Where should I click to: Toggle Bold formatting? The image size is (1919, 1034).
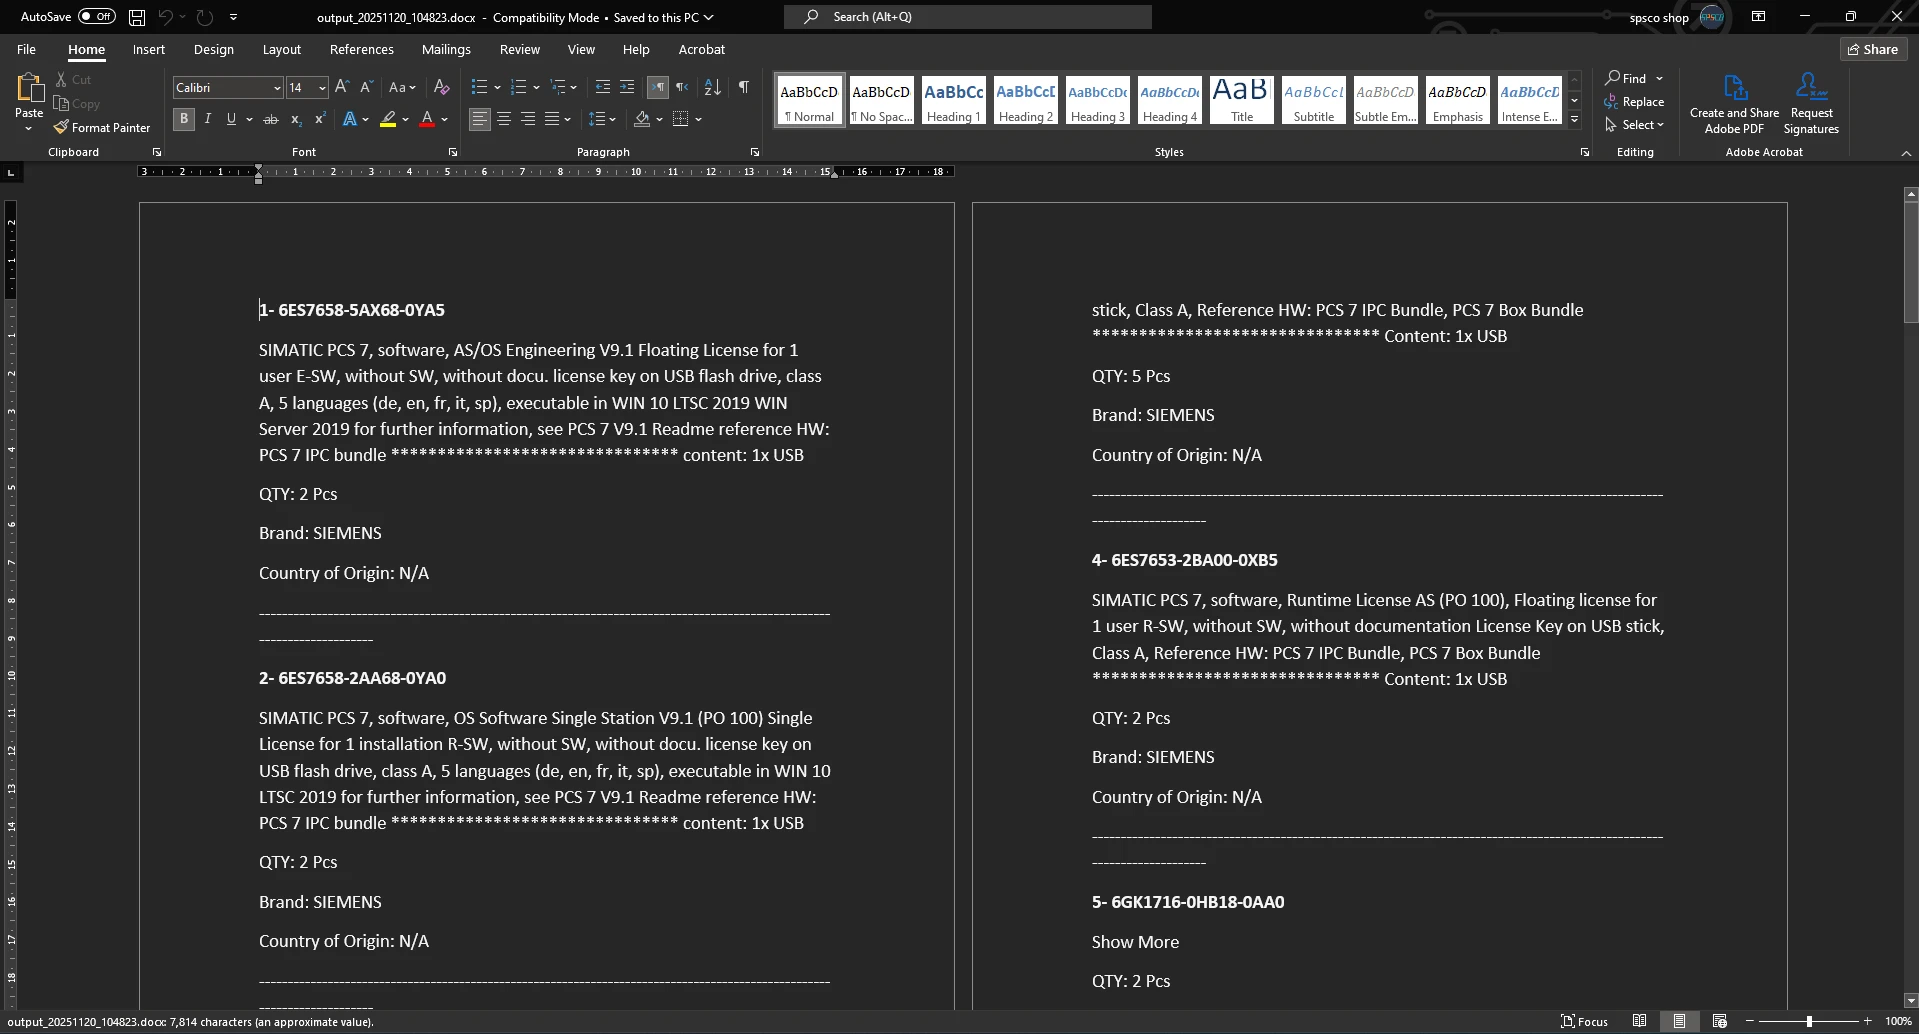[x=184, y=119]
